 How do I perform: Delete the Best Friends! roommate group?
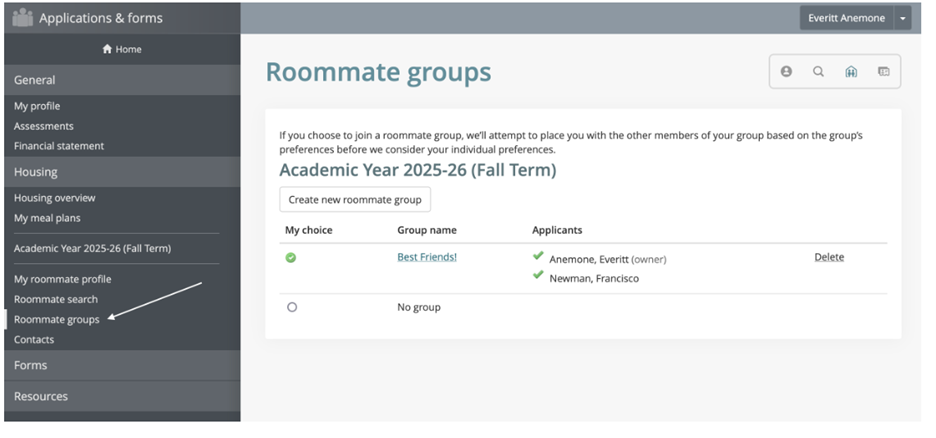[x=829, y=257]
